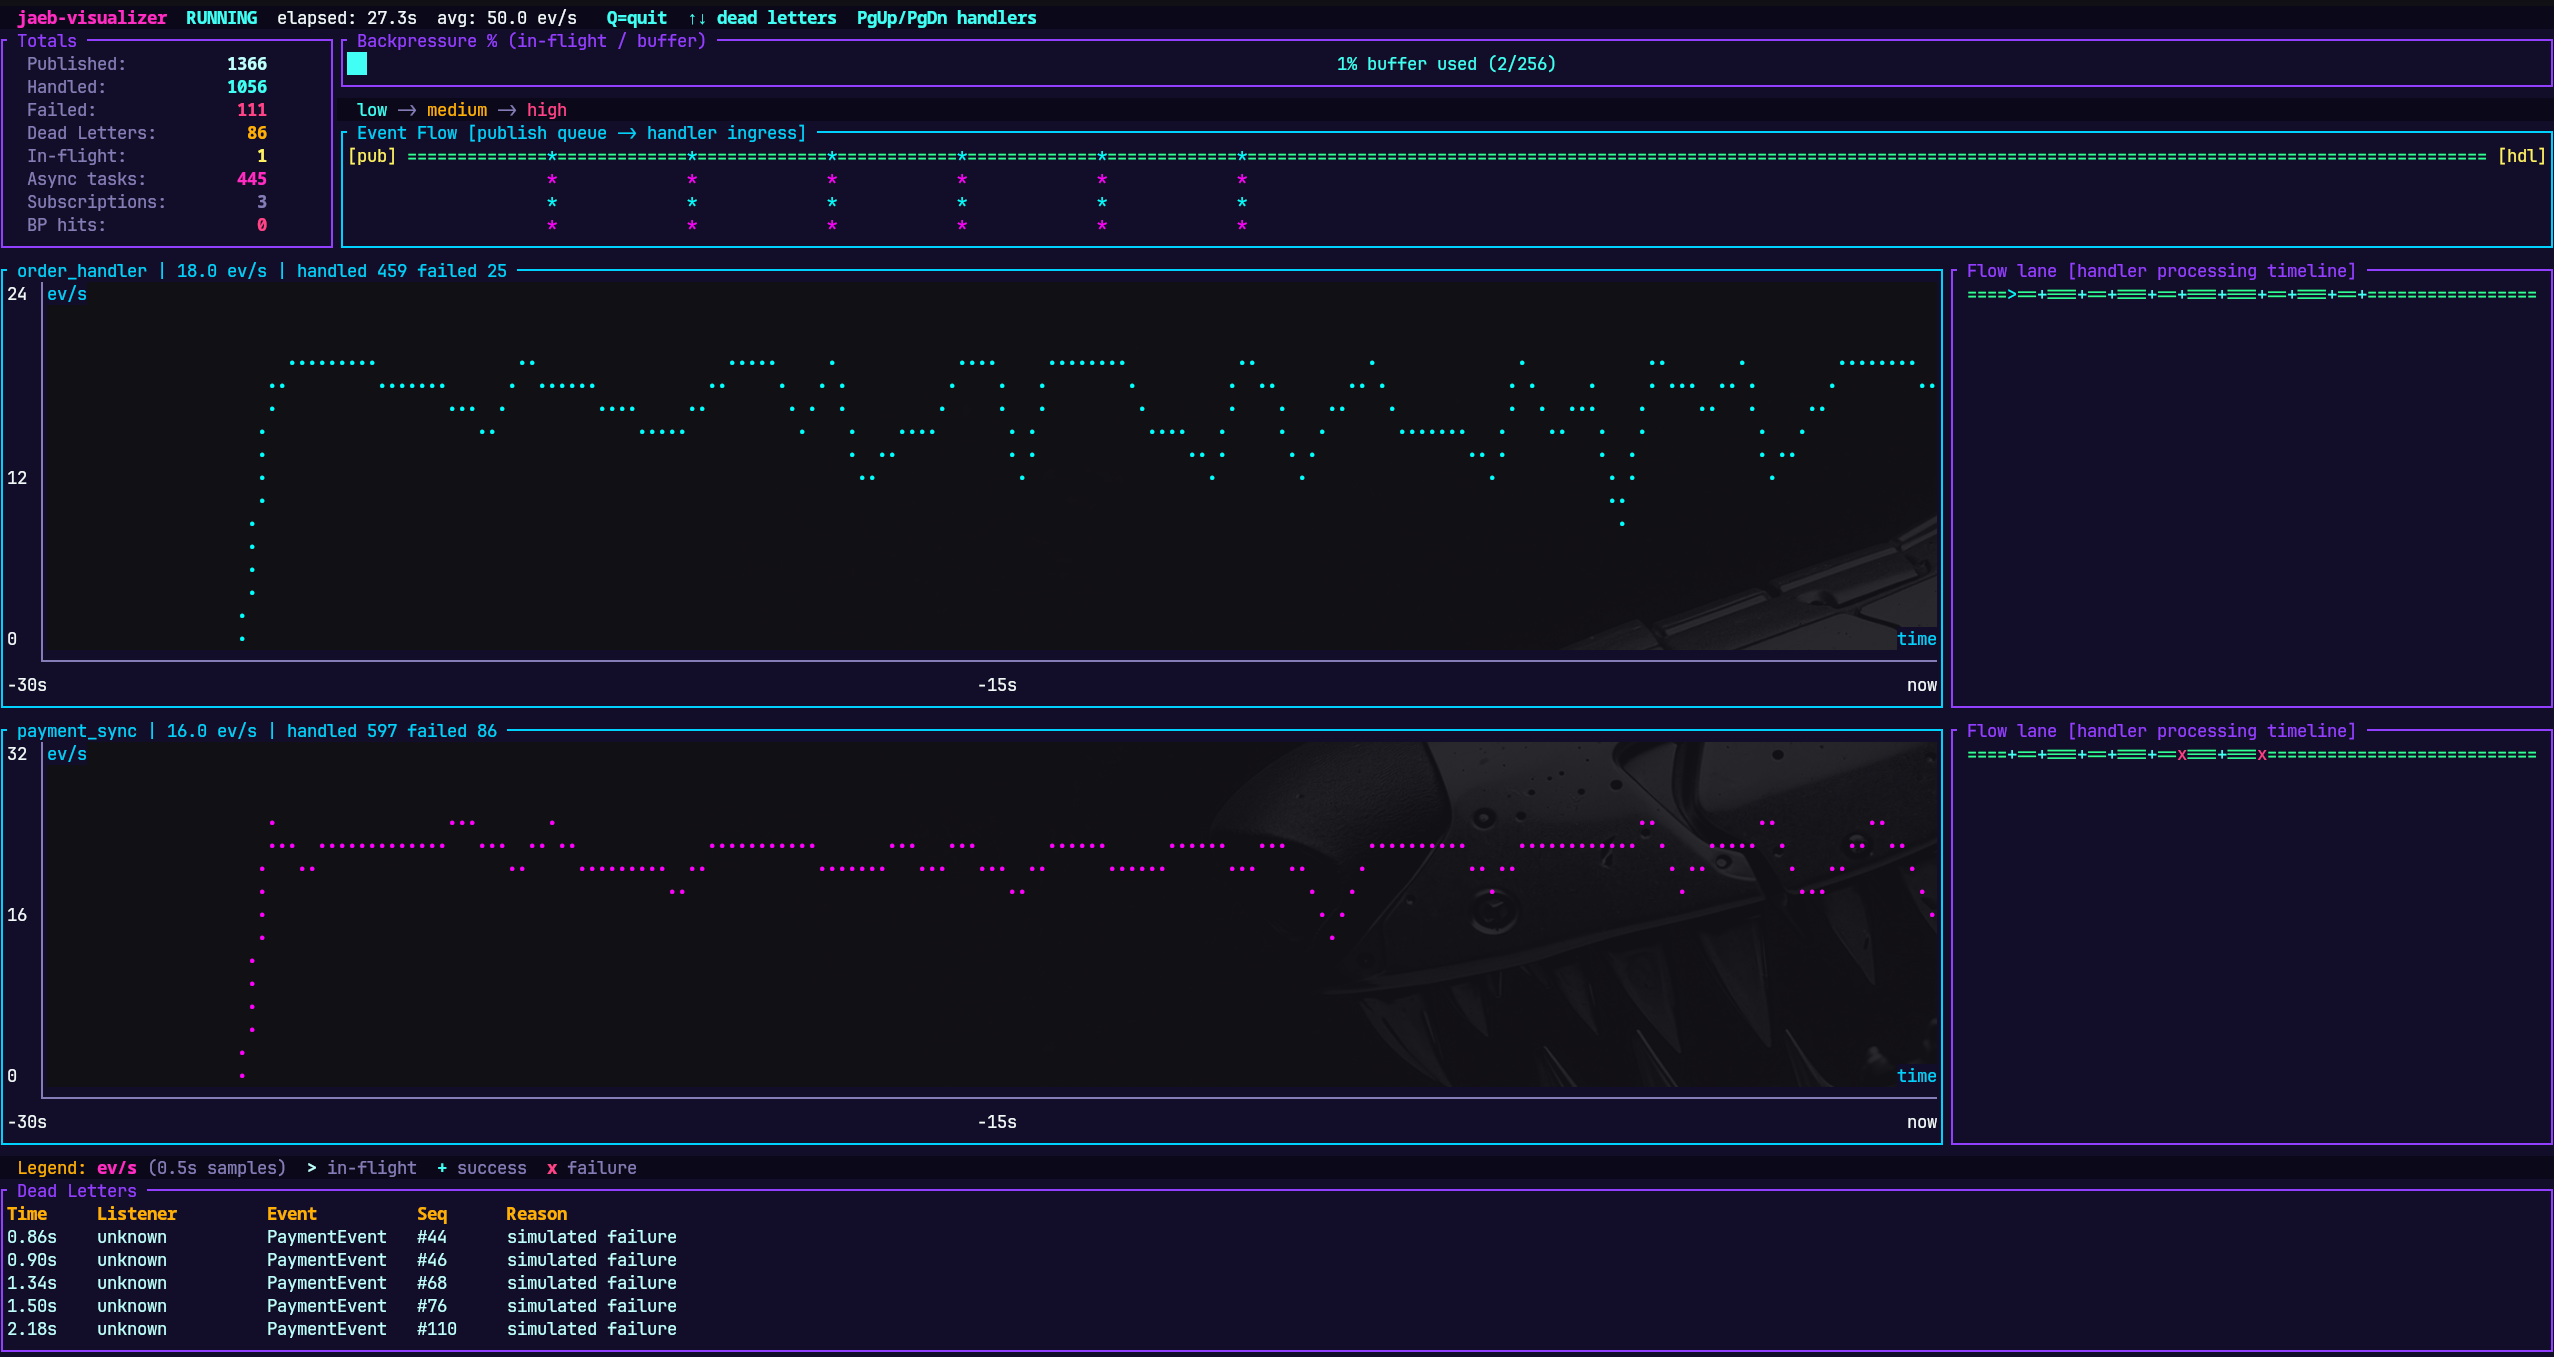This screenshot has width=2554, height=1357.
Task: Click the Seq column header
Action: 432,1214
